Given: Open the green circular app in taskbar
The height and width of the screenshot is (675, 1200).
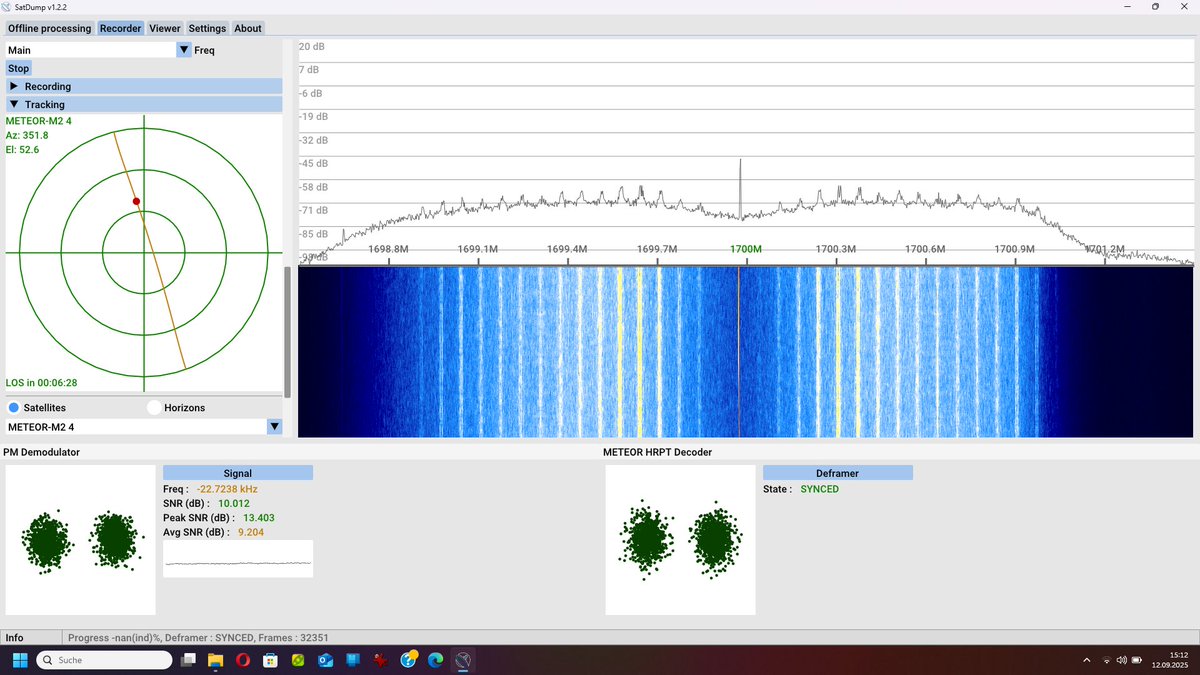Looking at the screenshot, I should pos(298,660).
